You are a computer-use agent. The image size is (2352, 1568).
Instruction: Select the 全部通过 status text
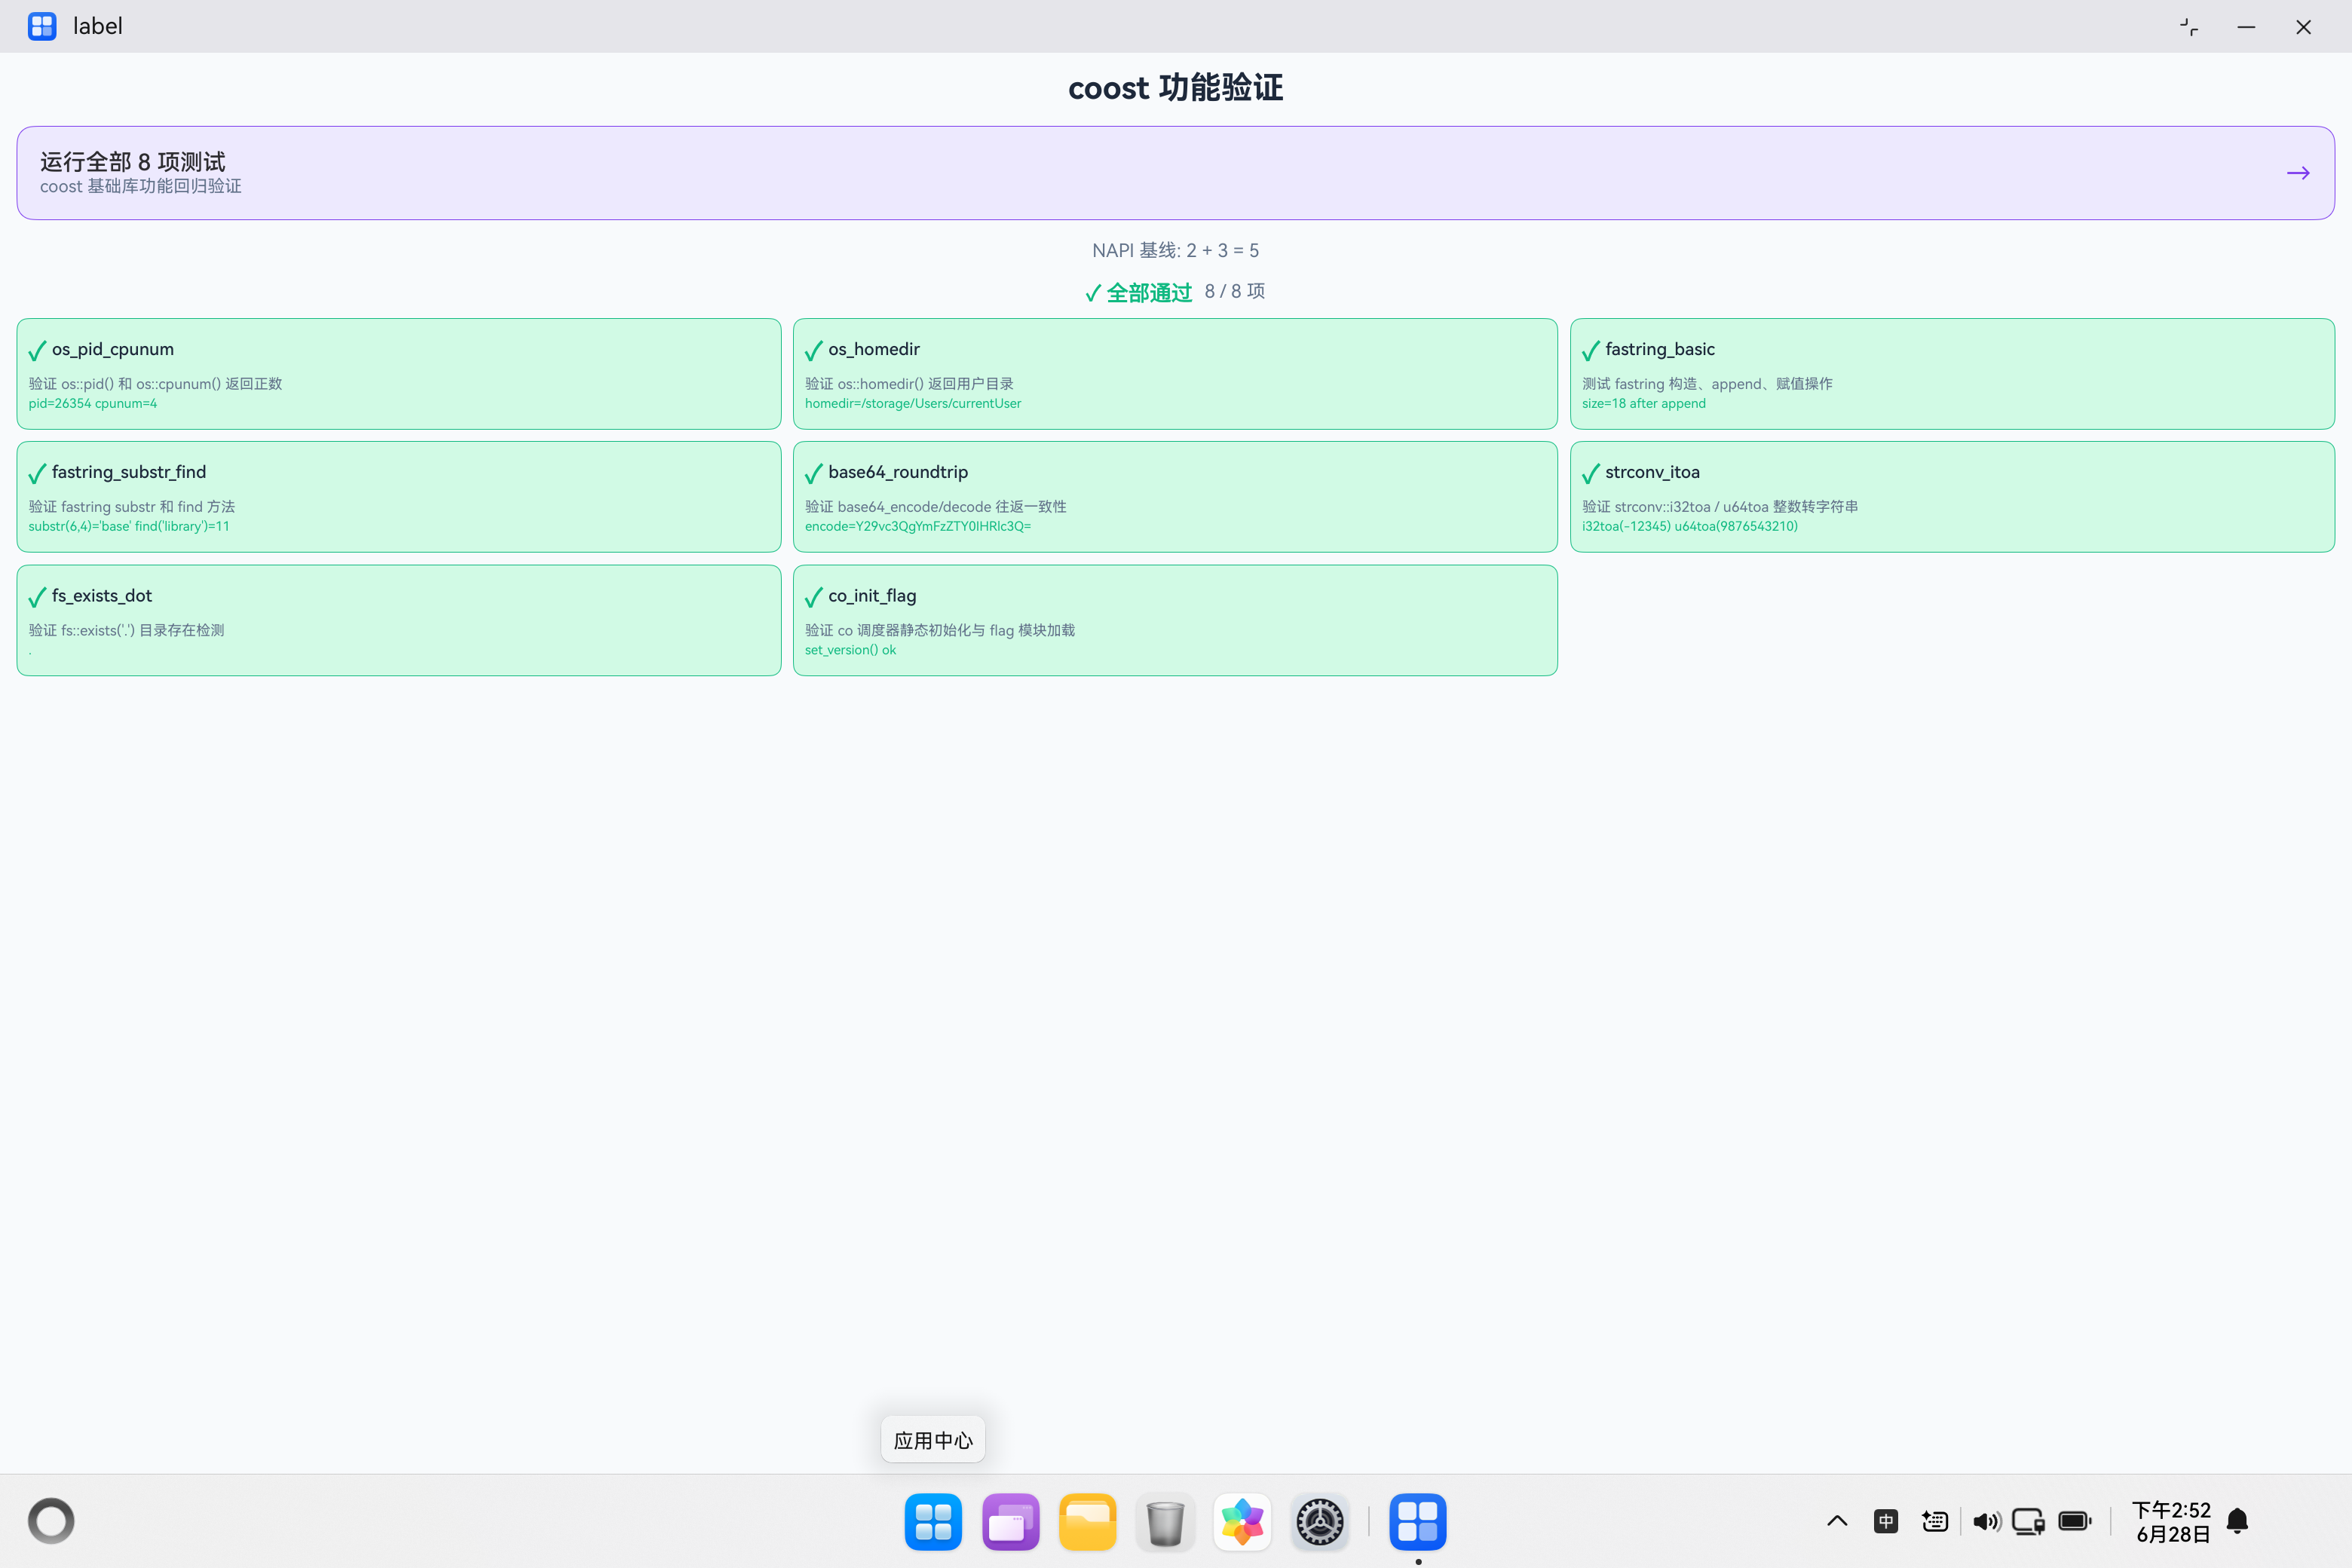click(x=1149, y=293)
